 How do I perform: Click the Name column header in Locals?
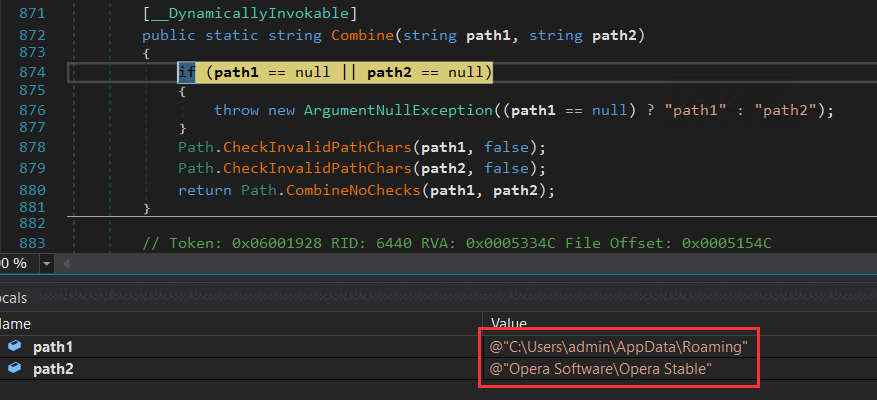tap(15, 324)
